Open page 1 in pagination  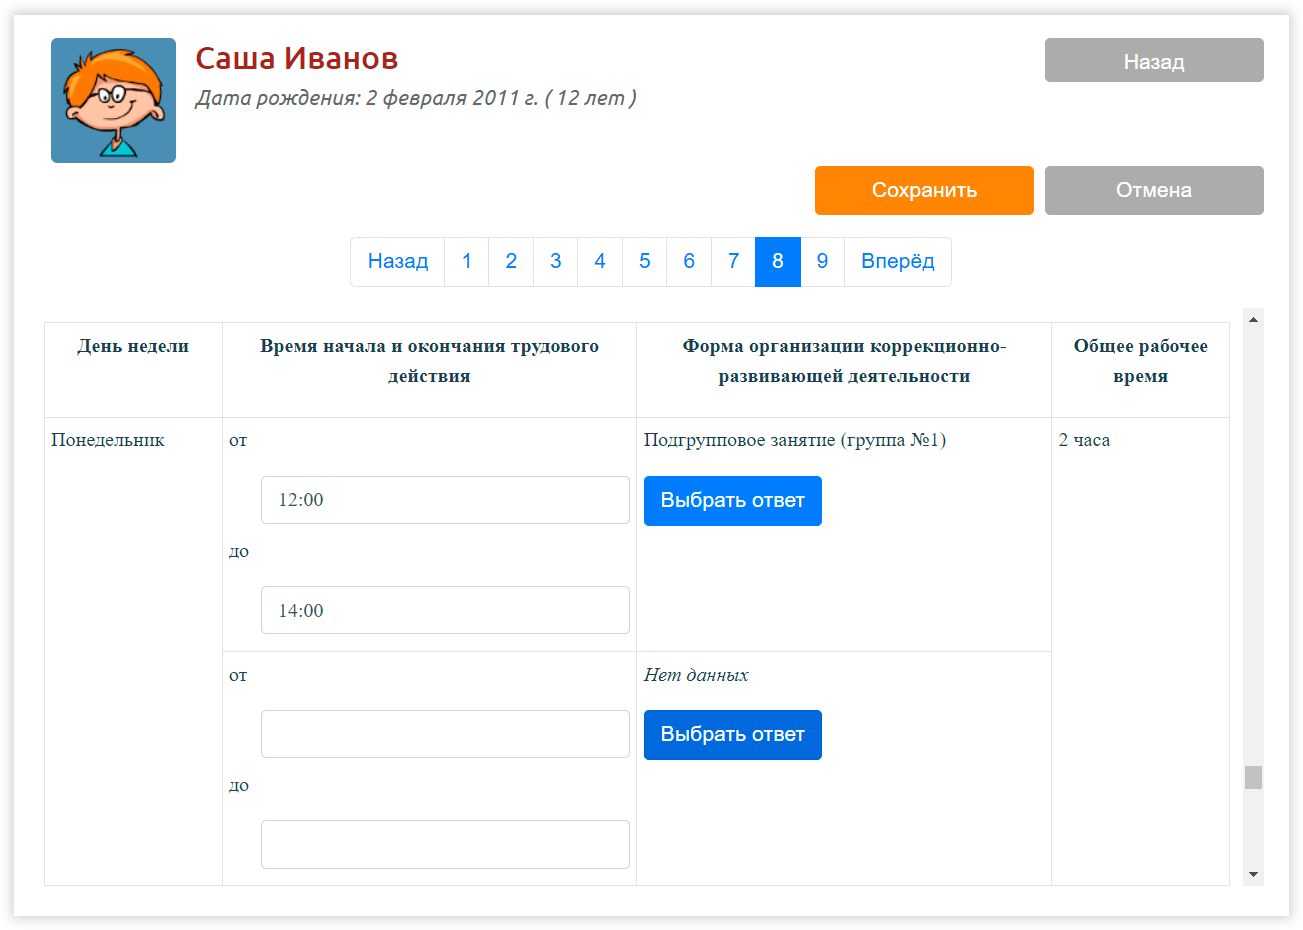(x=466, y=262)
